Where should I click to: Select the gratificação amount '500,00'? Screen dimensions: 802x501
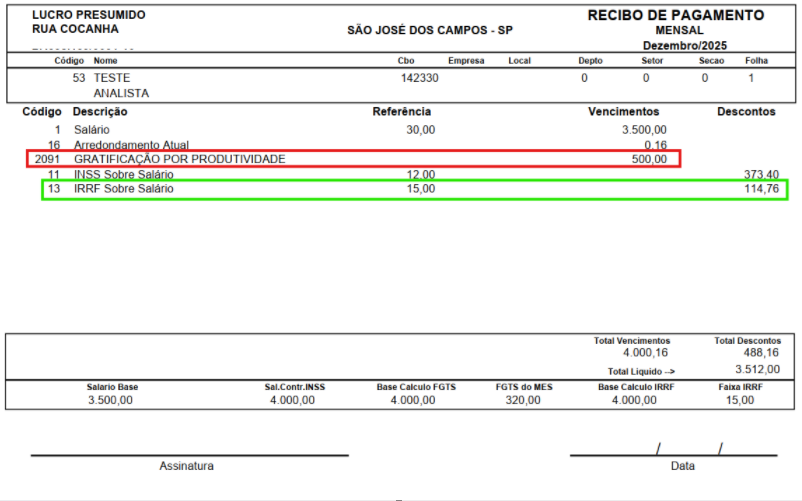pos(649,159)
